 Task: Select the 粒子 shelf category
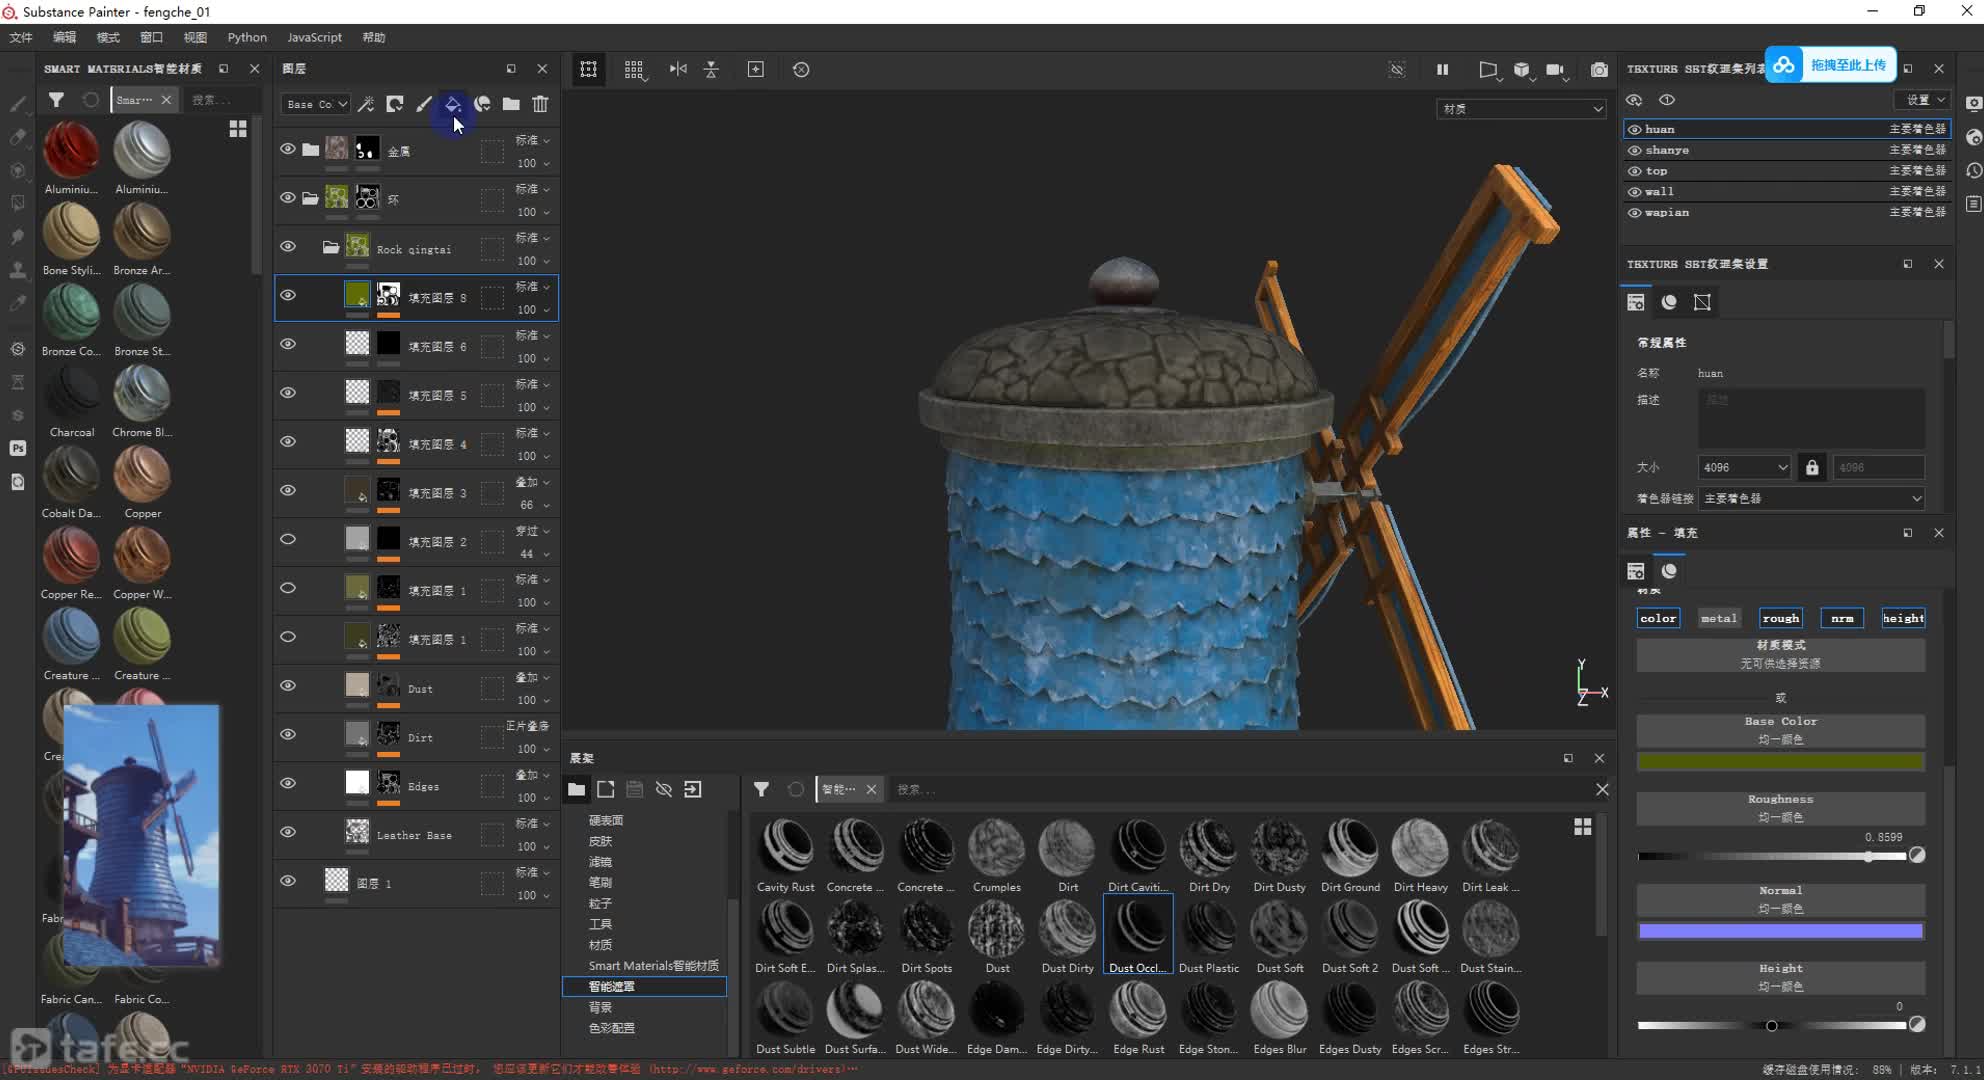click(600, 903)
